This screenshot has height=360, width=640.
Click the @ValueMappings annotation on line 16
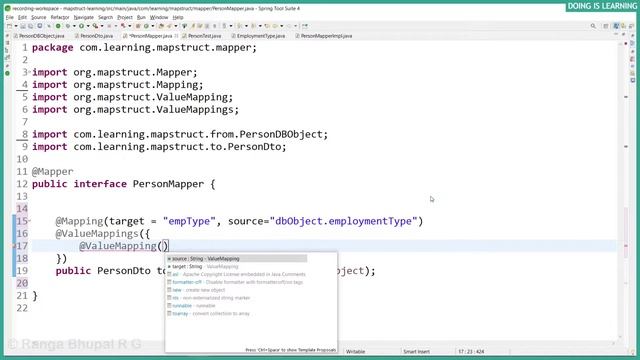97,234
